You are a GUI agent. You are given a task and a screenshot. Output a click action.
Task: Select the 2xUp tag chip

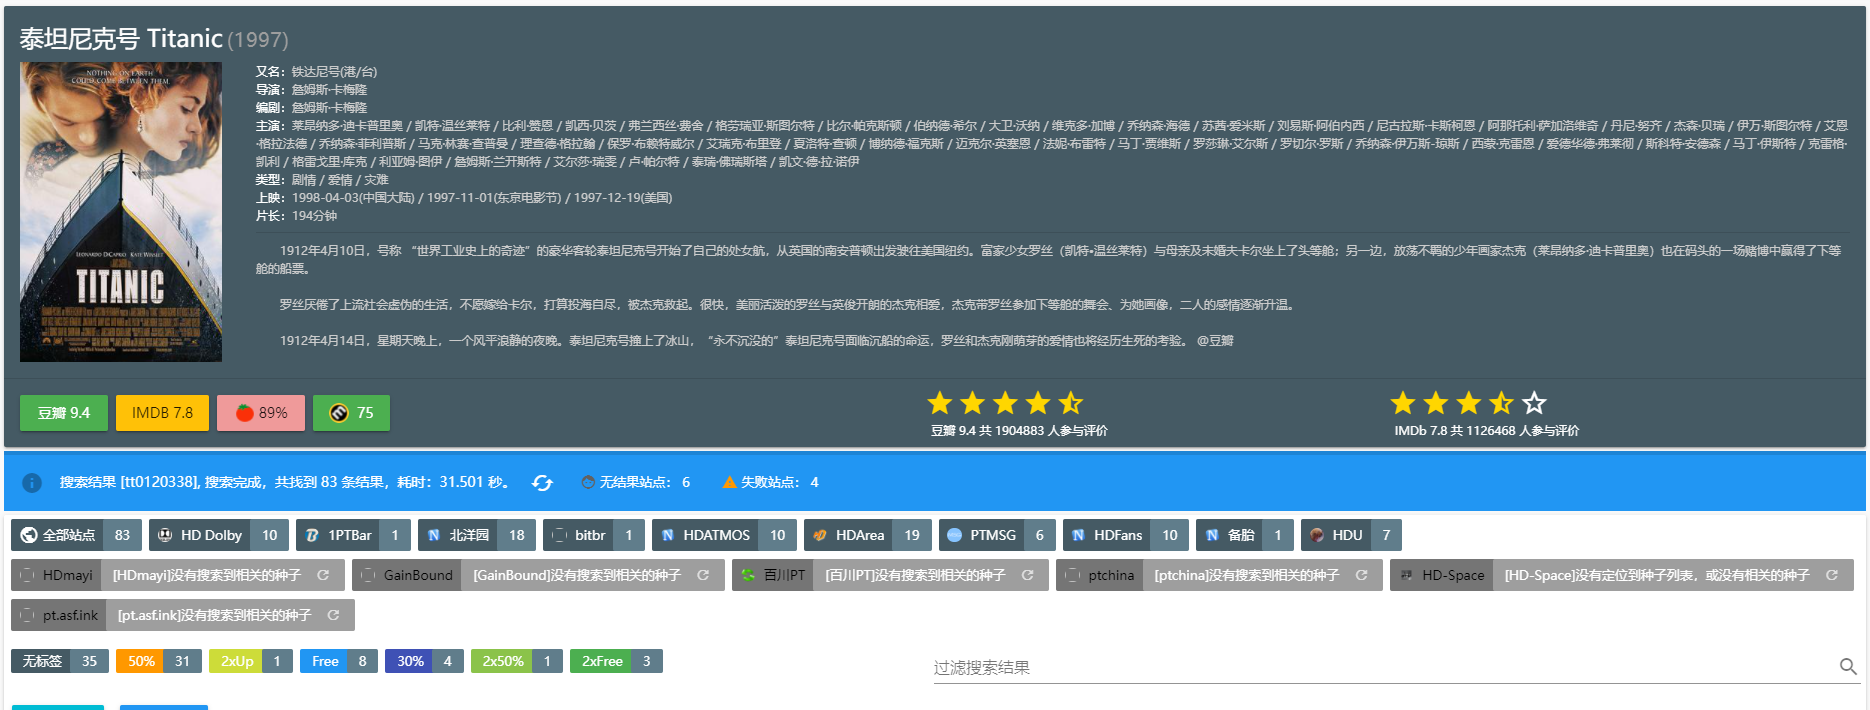pos(251,661)
